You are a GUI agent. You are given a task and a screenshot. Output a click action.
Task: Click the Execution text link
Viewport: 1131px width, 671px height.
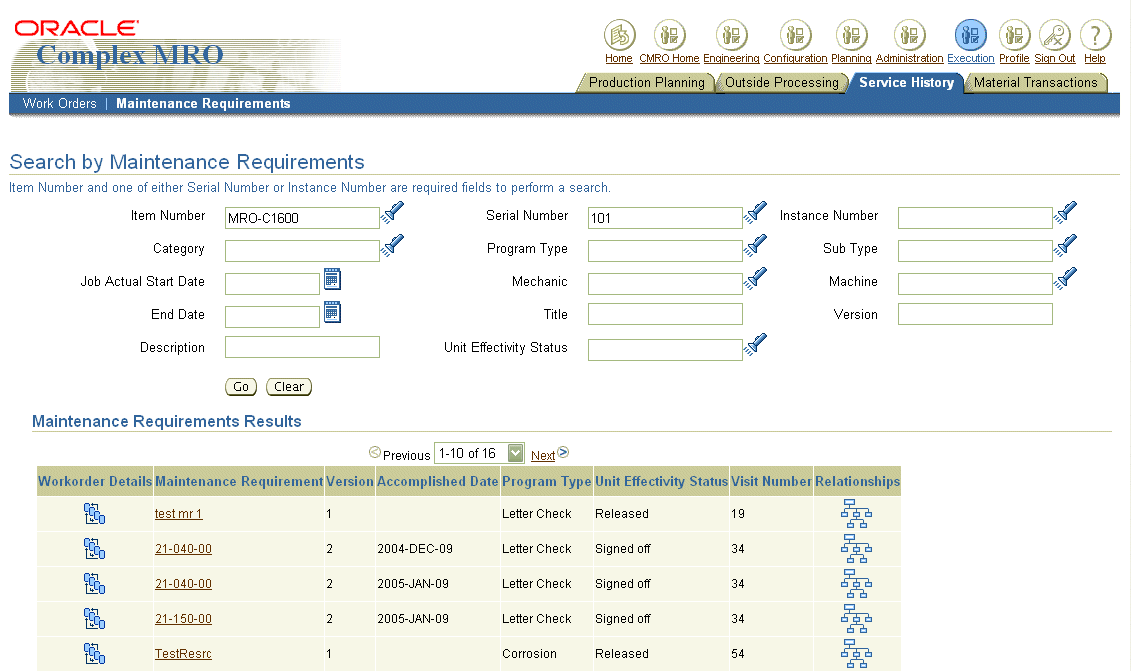pos(971,58)
